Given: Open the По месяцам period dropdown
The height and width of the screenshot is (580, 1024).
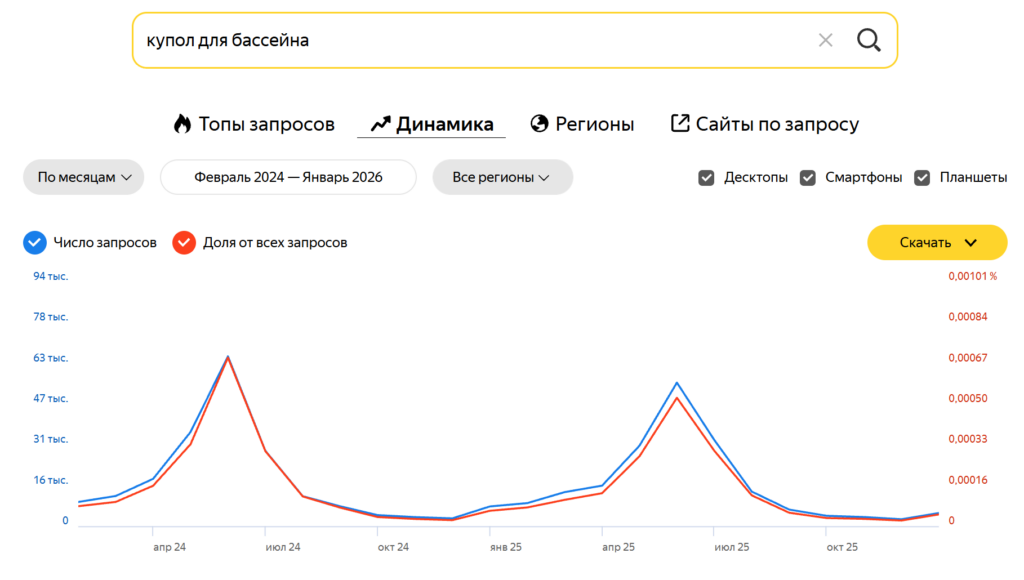Looking at the screenshot, I should (x=84, y=177).
